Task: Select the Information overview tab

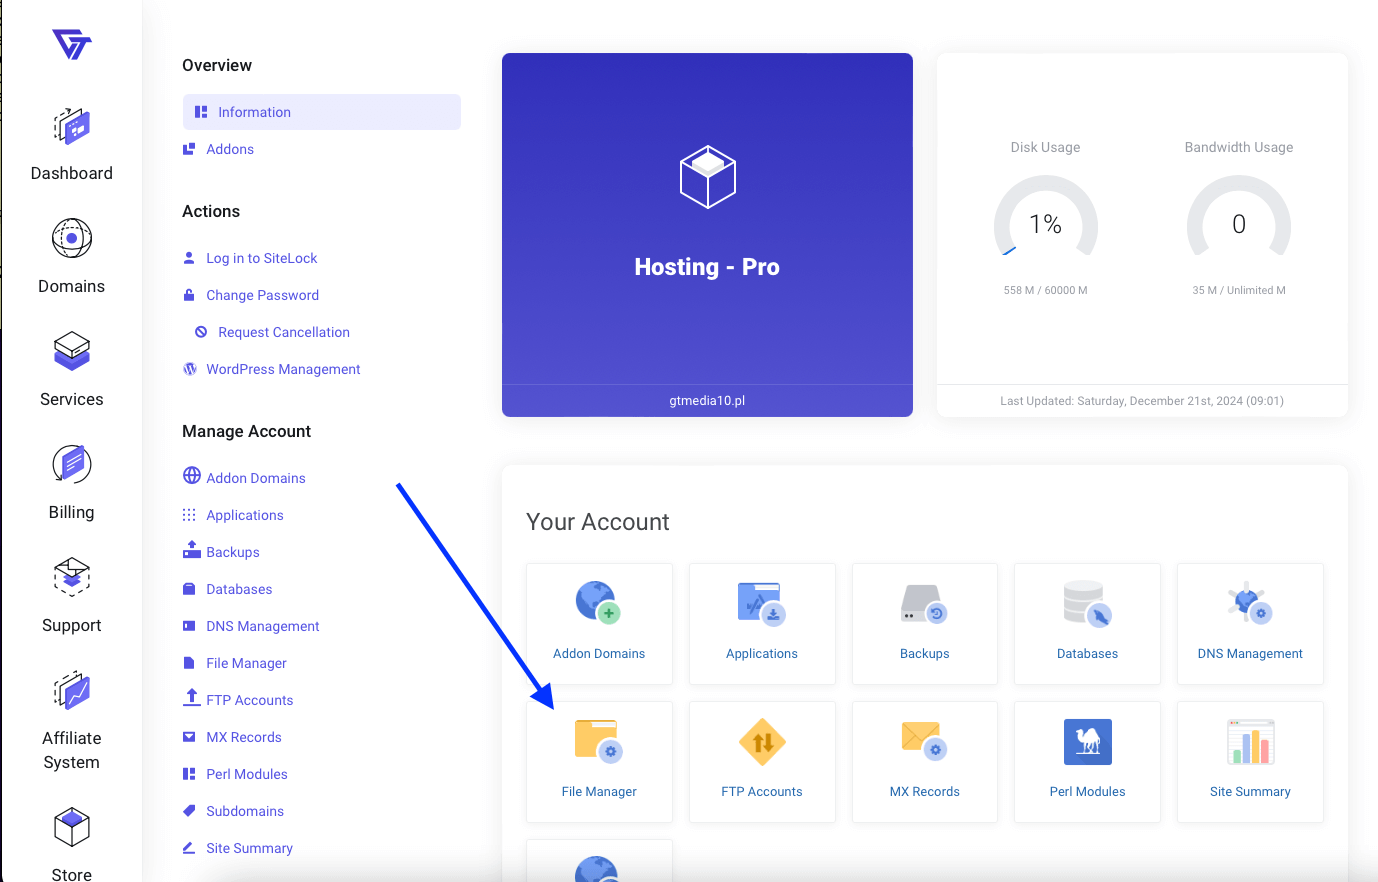Action: (x=322, y=112)
